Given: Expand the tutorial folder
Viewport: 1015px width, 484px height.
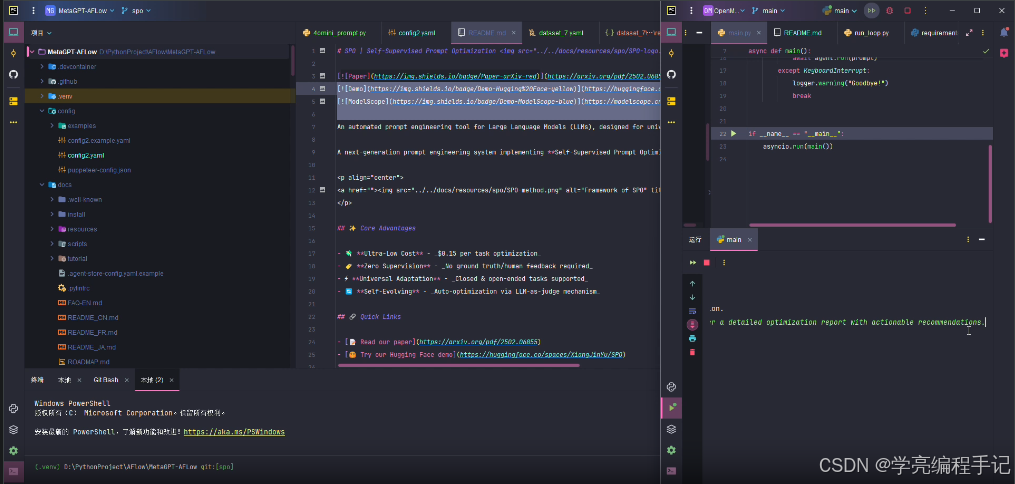Looking at the screenshot, I should click(52, 258).
